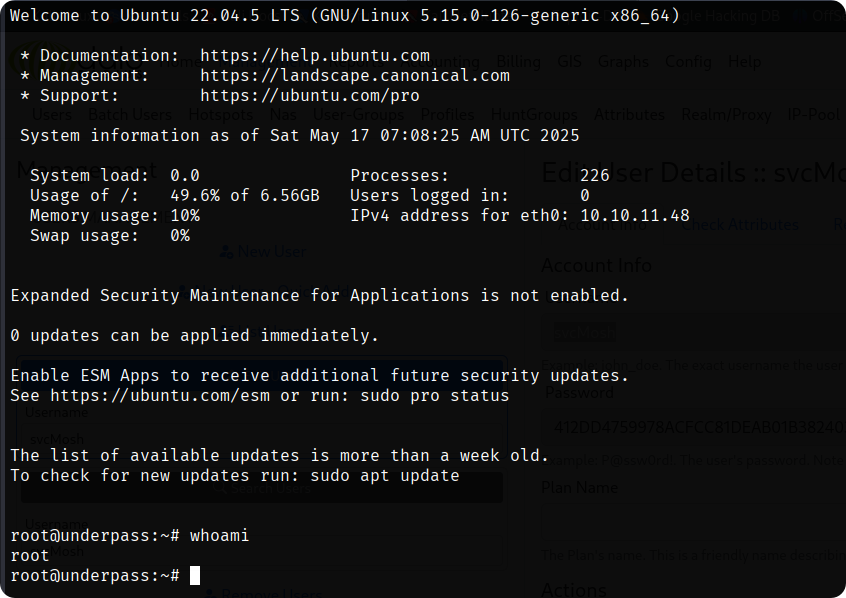Viewport: 846px width, 598px height.
Task: Select the Users submenu in background page
Action: pos(52,114)
